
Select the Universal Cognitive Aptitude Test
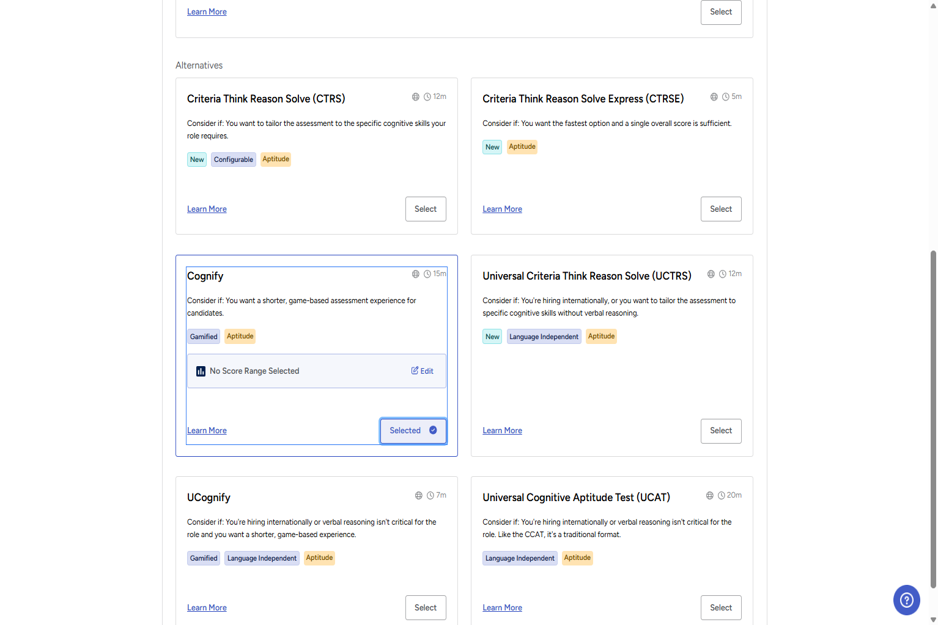click(x=721, y=608)
